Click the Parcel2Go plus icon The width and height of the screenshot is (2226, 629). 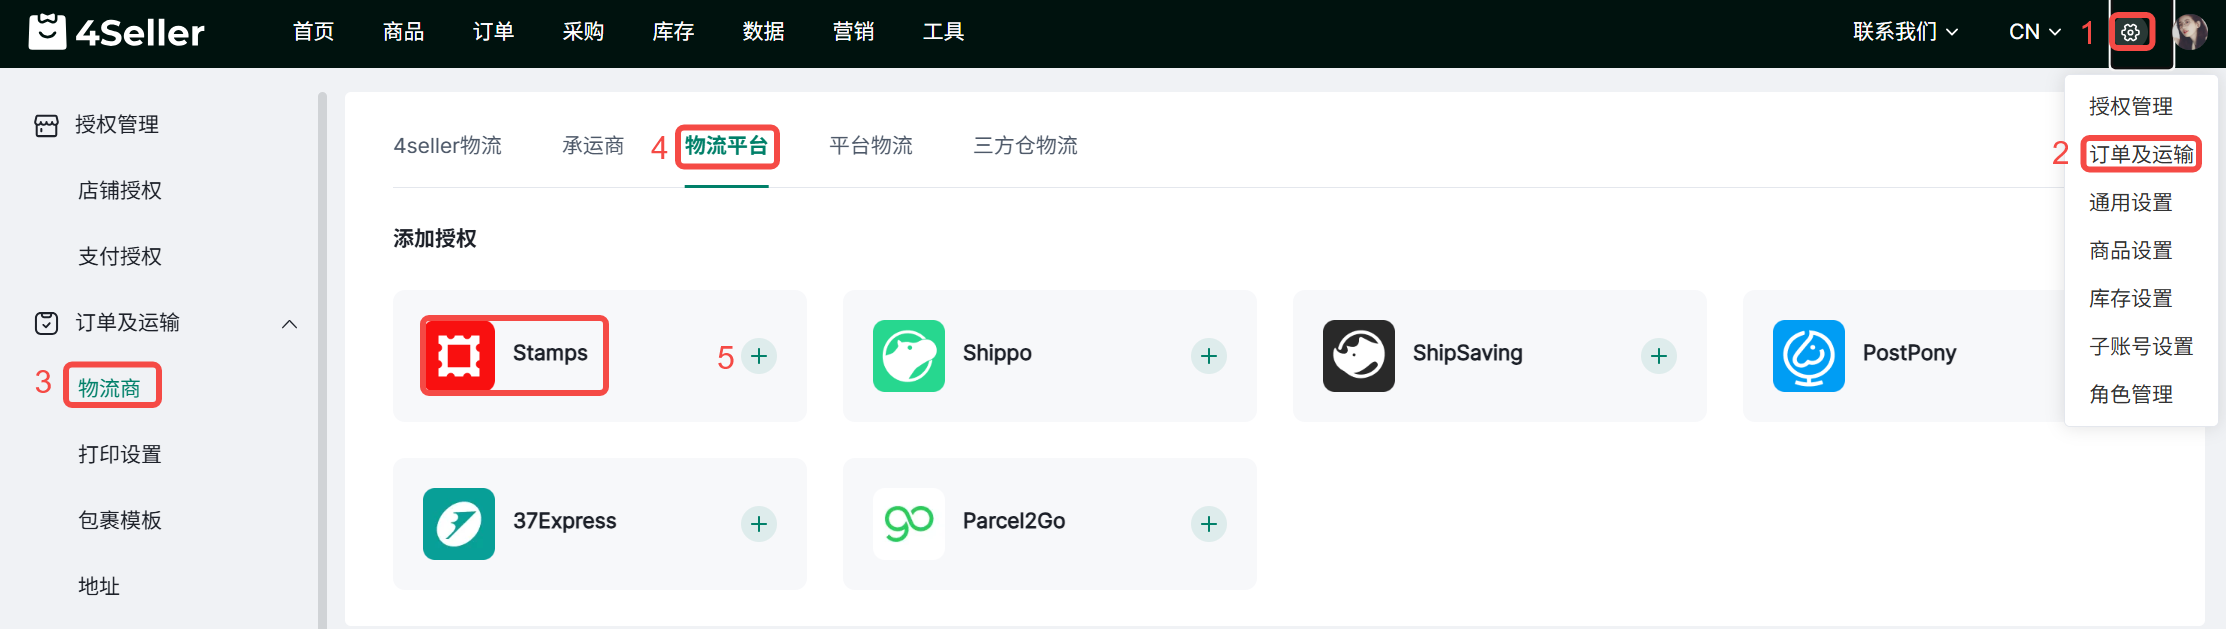(1209, 524)
